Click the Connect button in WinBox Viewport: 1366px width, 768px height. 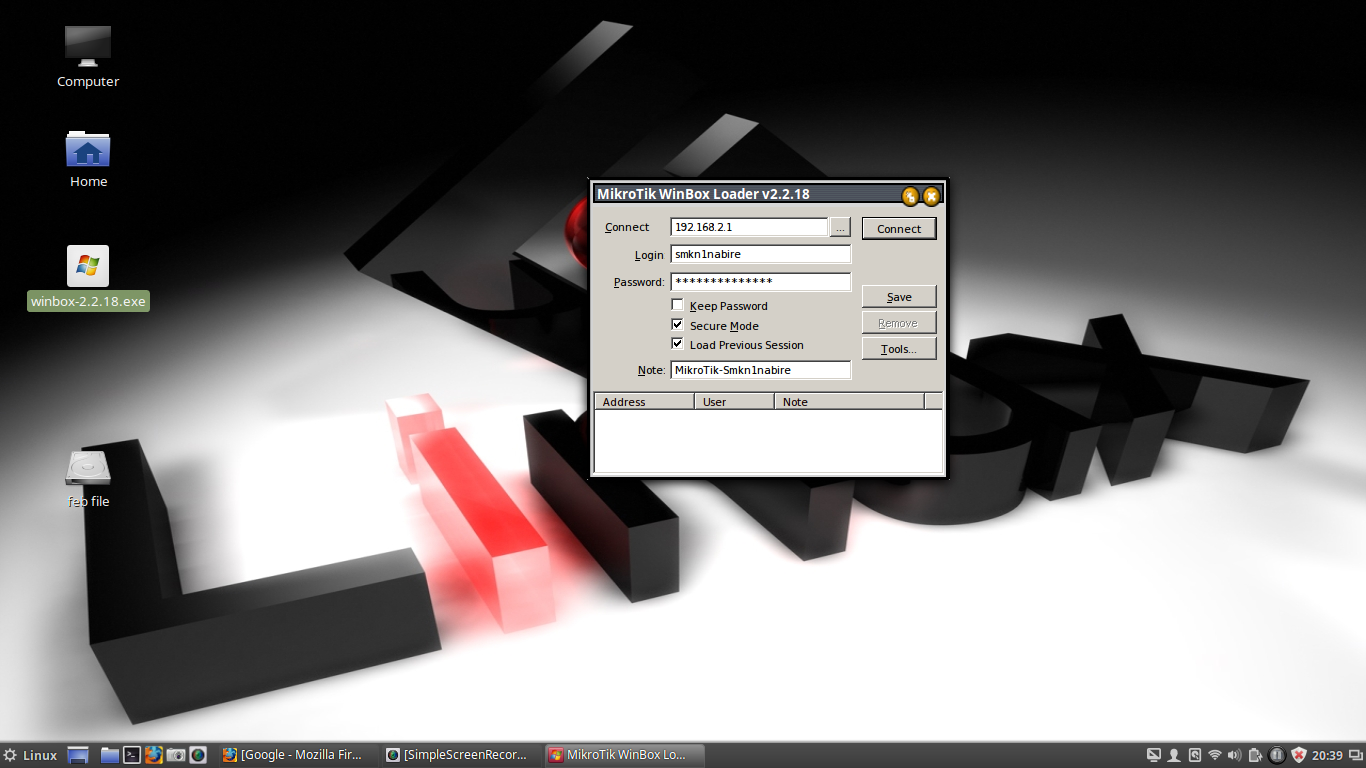(899, 229)
